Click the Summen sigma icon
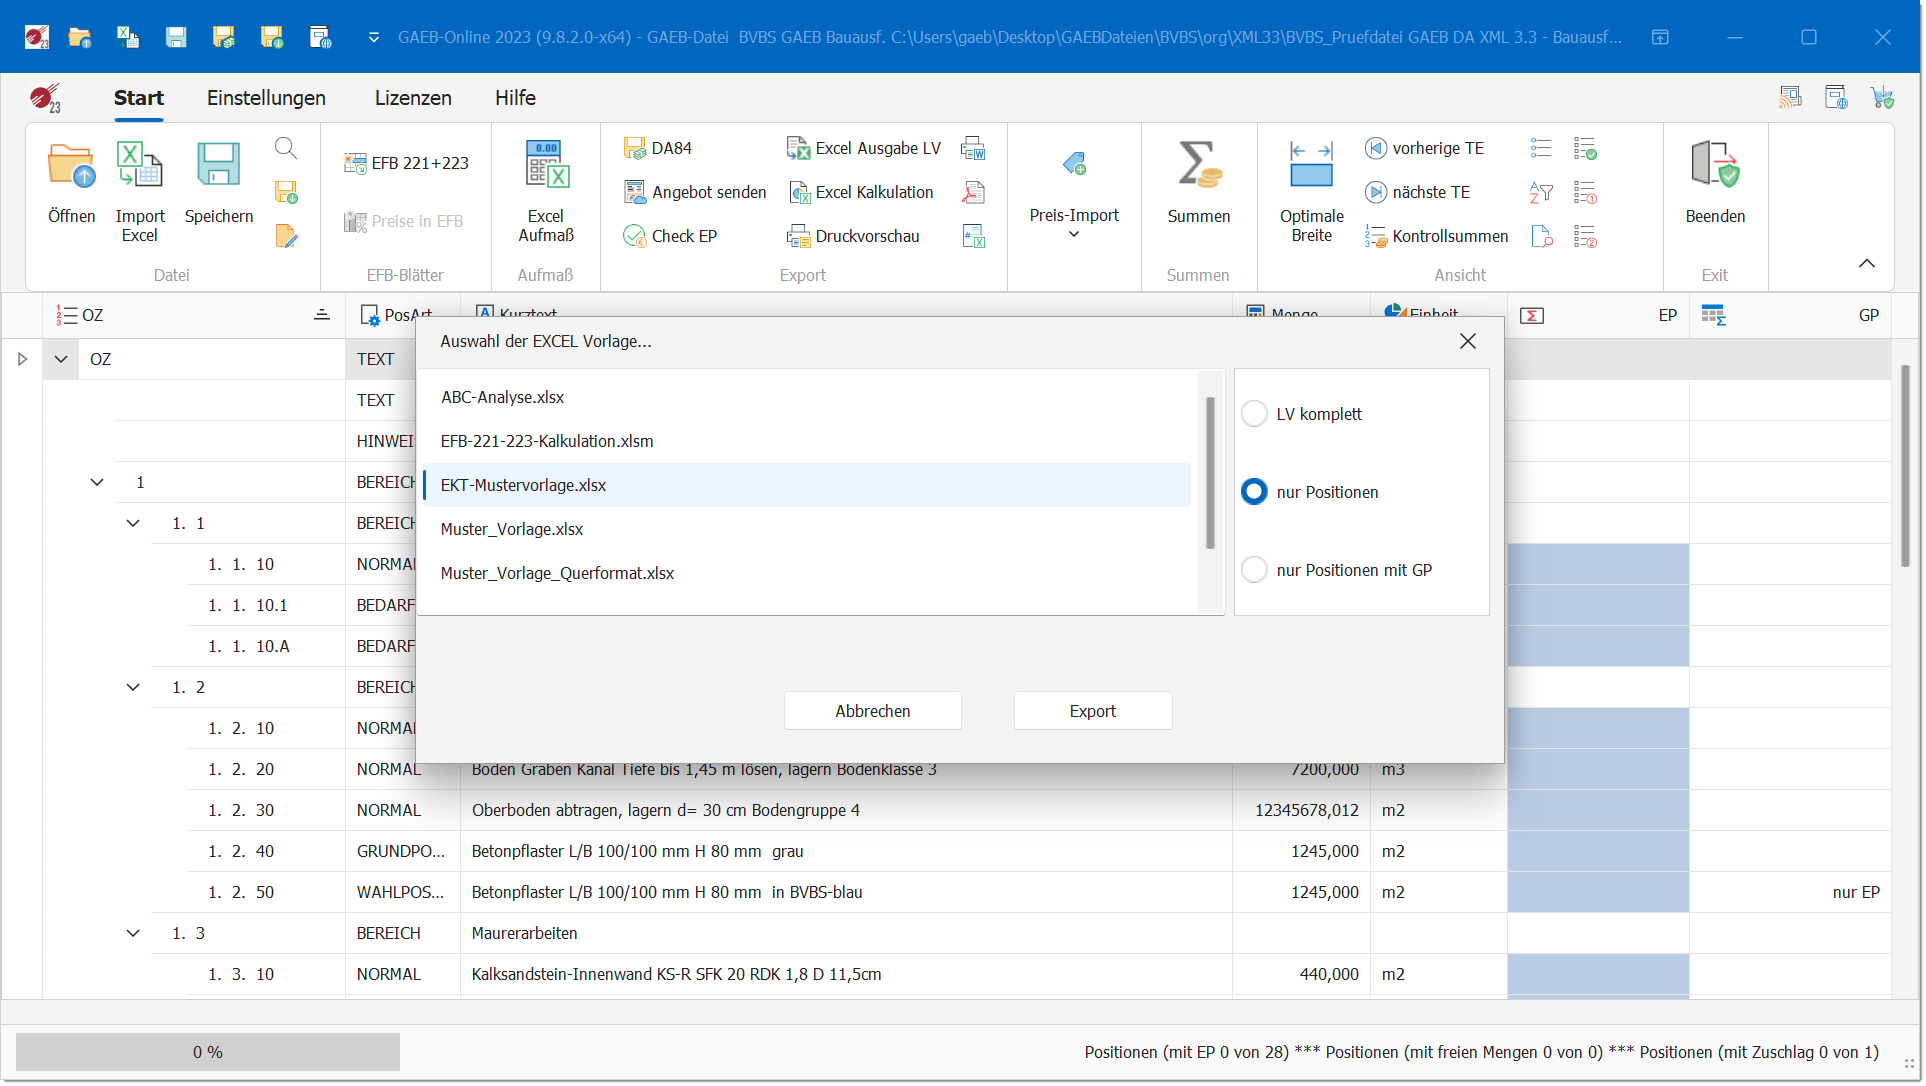 tap(1198, 166)
